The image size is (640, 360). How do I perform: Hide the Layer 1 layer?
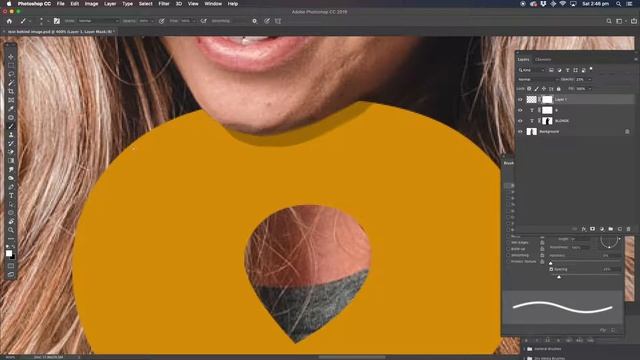tap(520, 100)
